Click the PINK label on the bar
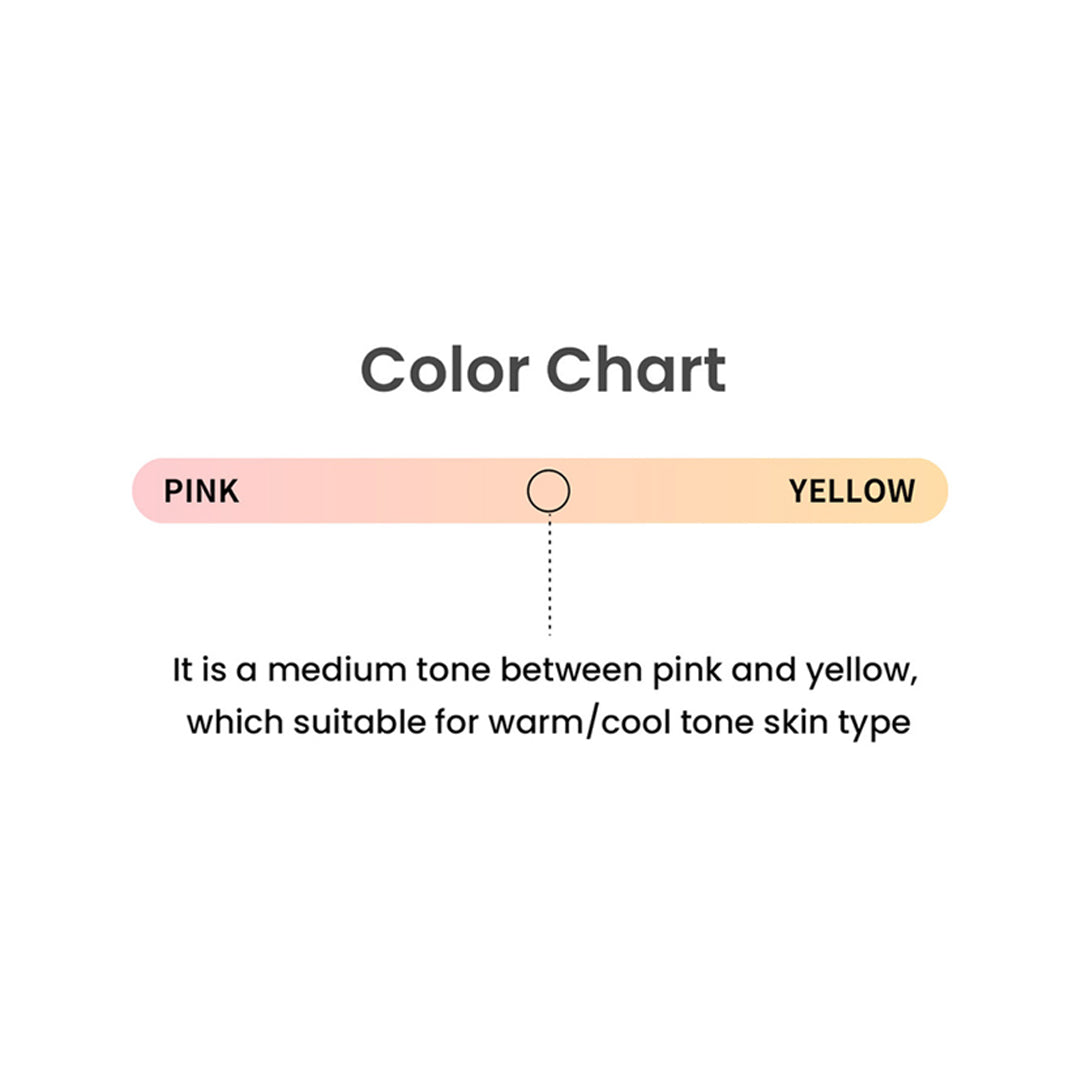The height and width of the screenshot is (1080, 1080). point(201,492)
